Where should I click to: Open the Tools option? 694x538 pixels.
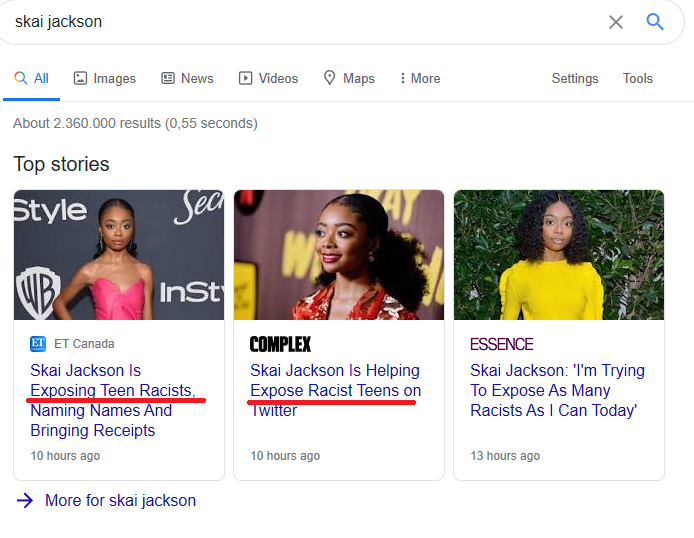(x=637, y=78)
